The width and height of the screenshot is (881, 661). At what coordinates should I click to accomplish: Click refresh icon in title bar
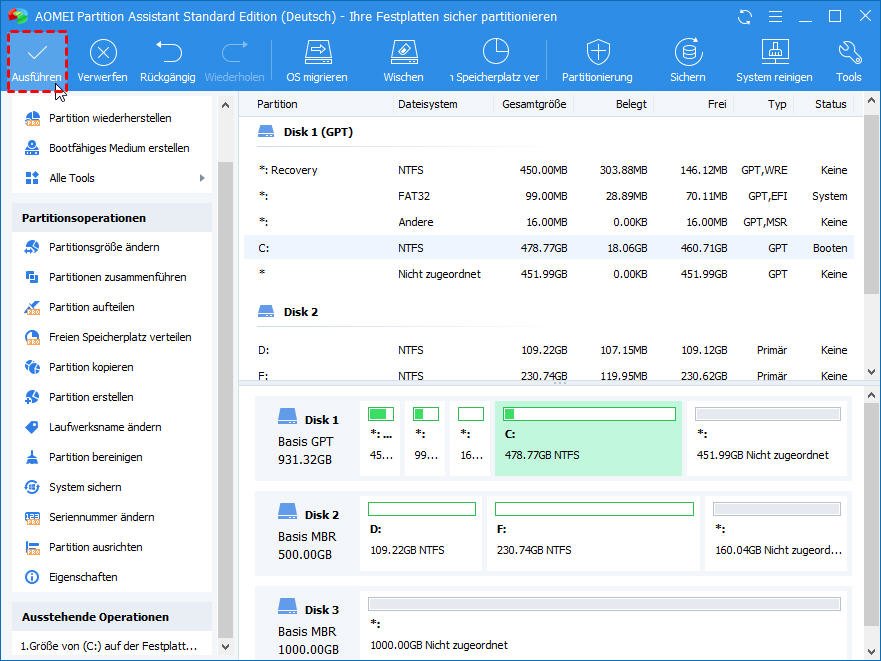(745, 17)
